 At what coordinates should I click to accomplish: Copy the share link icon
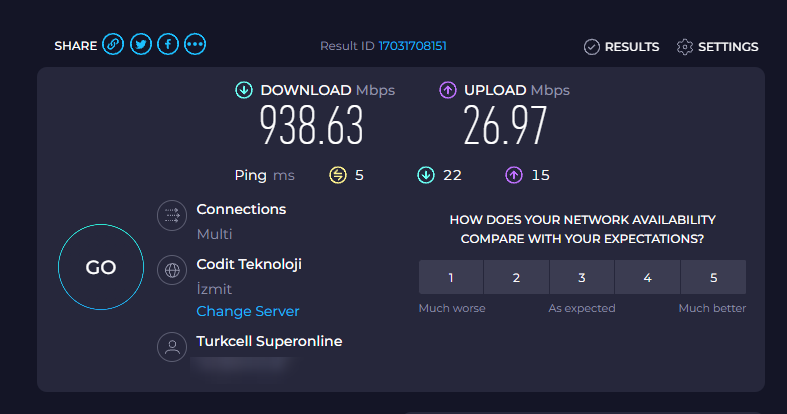click(113, 45)
